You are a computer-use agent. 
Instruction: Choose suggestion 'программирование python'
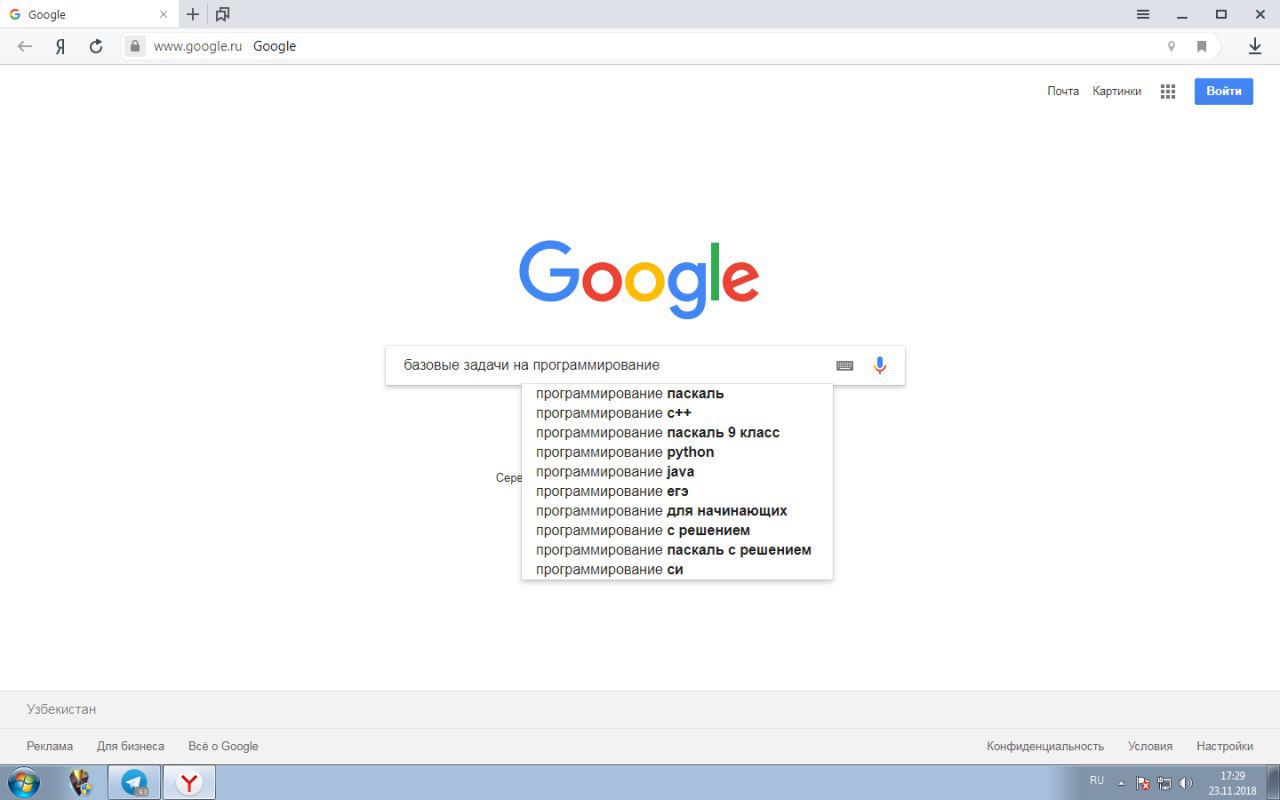pos(677,452)
